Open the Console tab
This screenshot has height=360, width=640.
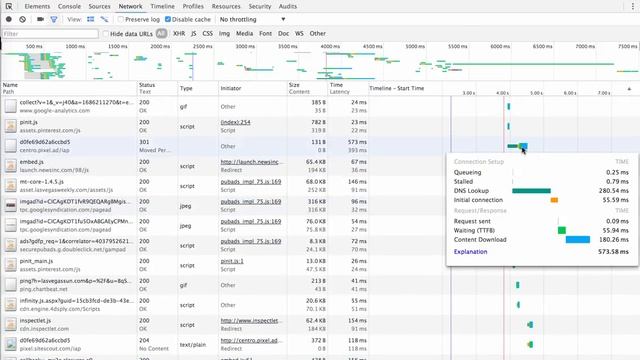click(x=69, y=6)
